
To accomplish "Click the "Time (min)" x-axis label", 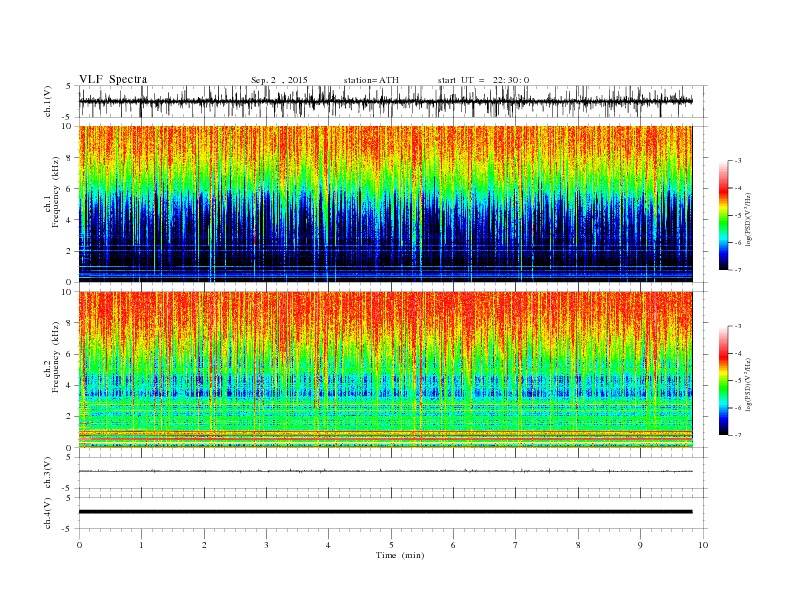I will (400, 555).
